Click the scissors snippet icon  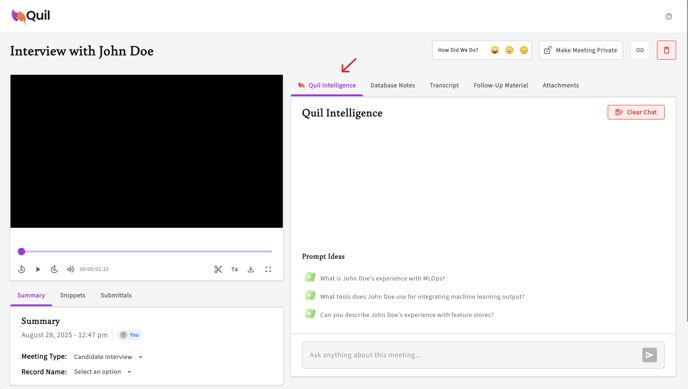pyautogui.click(x=218, y=269)
